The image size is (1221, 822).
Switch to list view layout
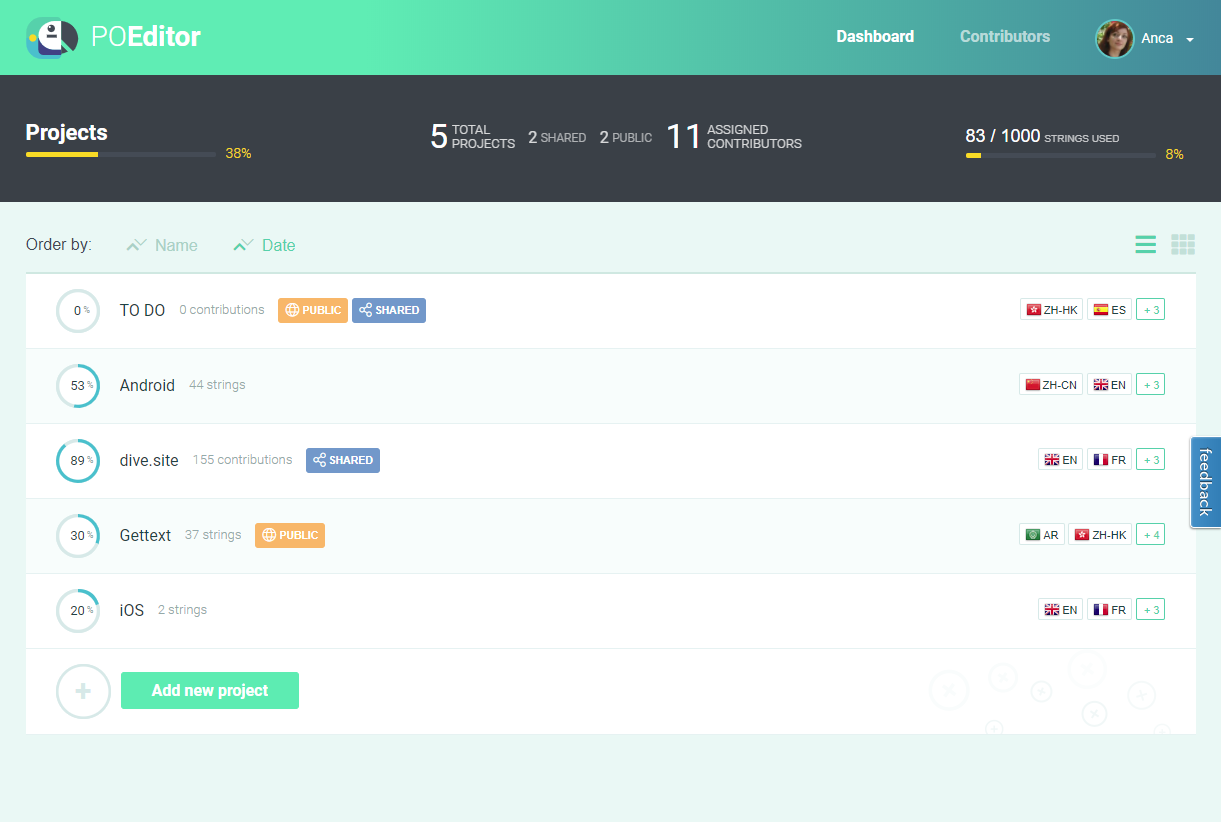1145,244
